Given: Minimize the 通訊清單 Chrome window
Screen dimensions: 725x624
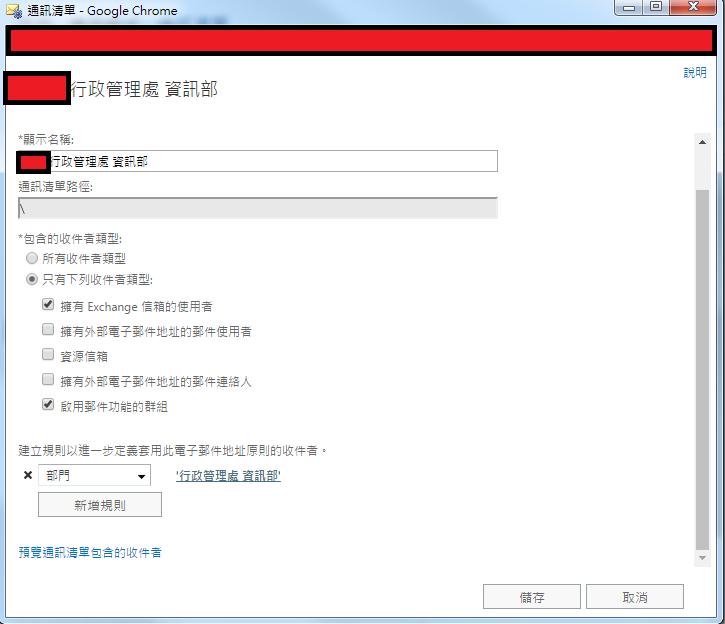Looking at the screenshot, I should [x=629, y=7].
